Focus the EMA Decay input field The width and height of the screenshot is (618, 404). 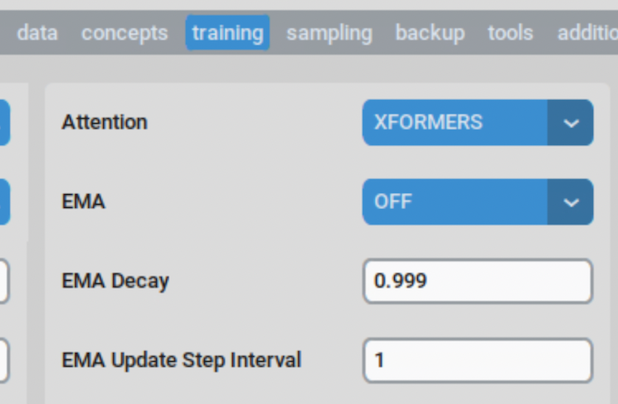(x=478, y=281)
